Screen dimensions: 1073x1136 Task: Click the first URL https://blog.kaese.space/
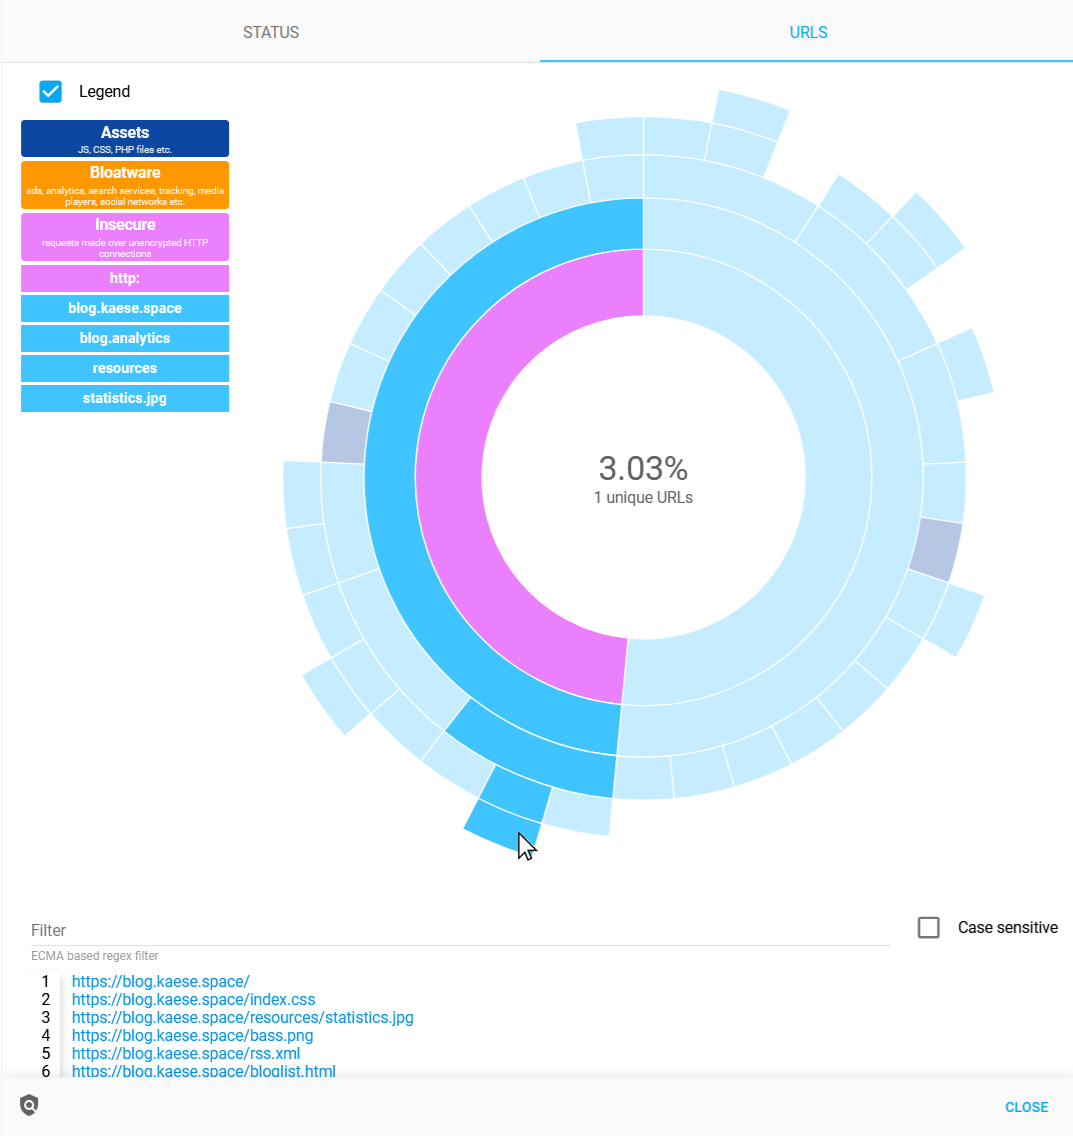coord(160,982)
